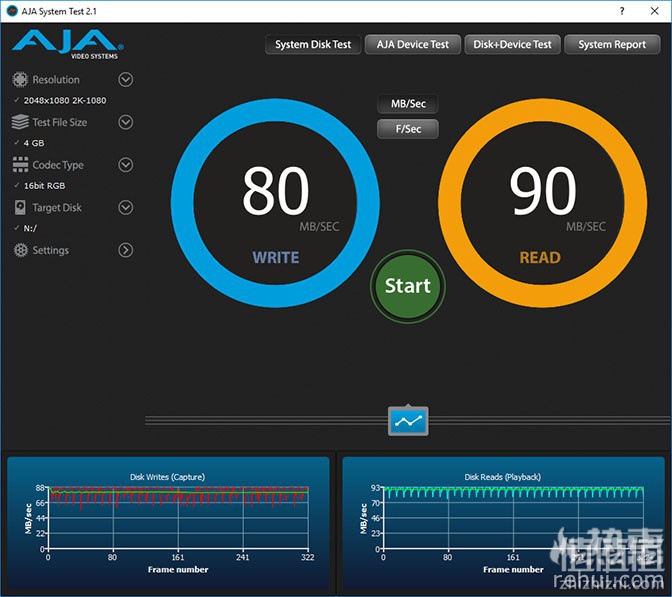
Task: Click the Target Disk drive icon
Action: tap(20, 207)
